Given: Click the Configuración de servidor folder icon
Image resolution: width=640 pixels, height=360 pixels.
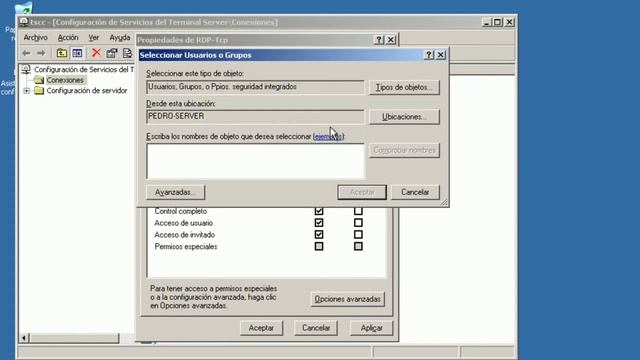Looking at the screenshot, I should 39,91.
